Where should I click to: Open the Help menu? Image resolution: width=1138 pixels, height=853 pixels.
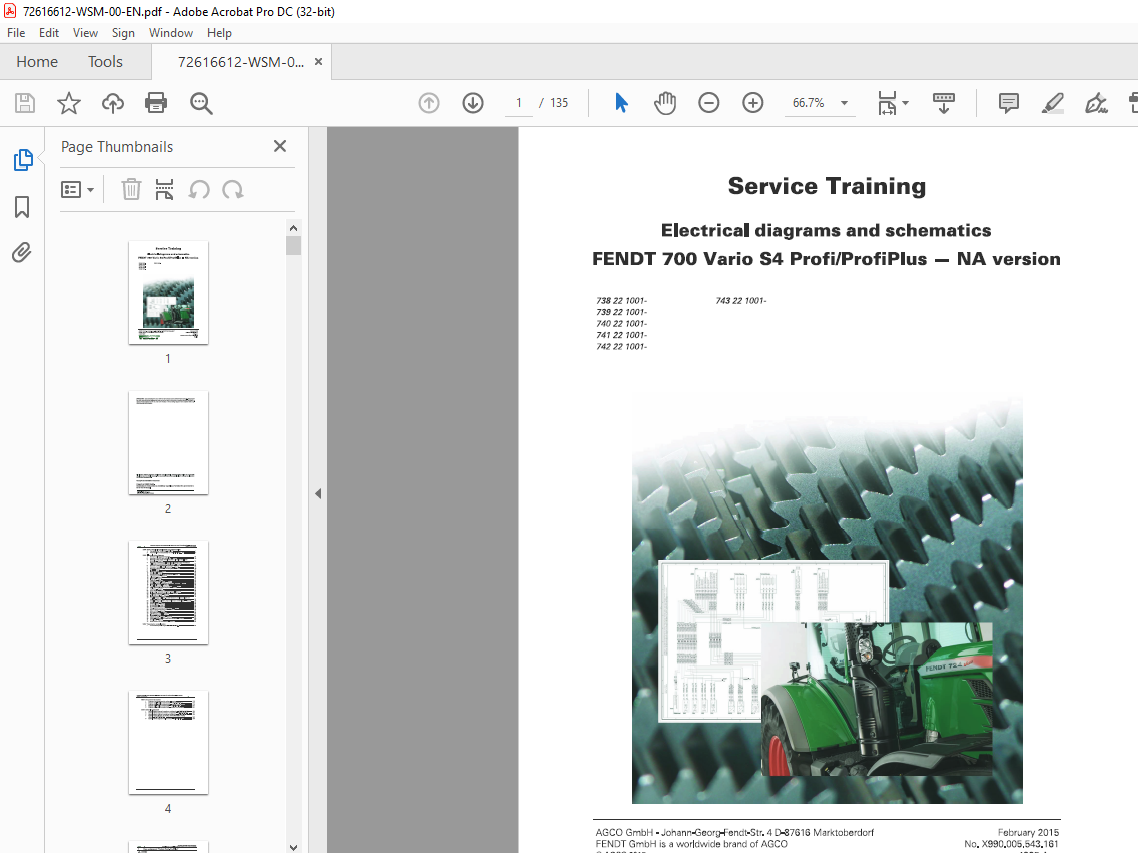pos(219,33)
